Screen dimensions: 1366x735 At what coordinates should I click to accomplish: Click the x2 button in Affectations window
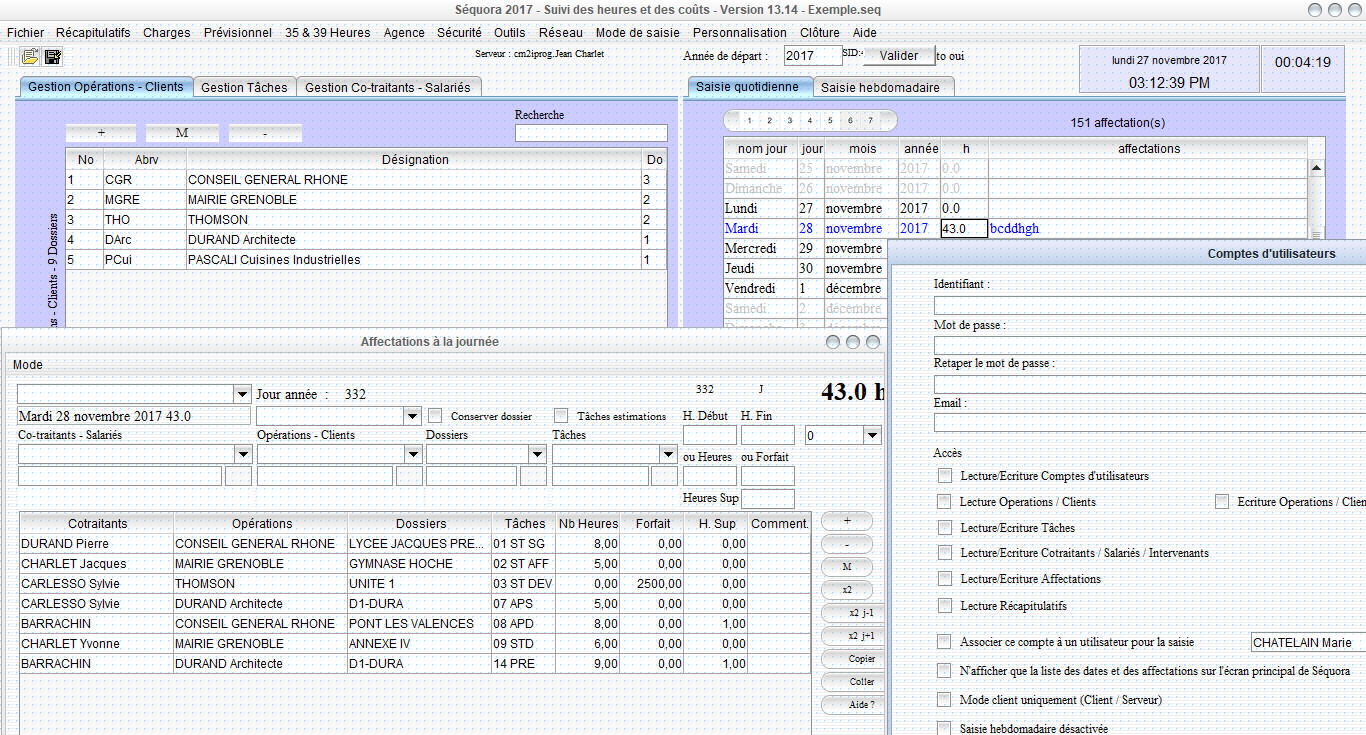(847, 589)
